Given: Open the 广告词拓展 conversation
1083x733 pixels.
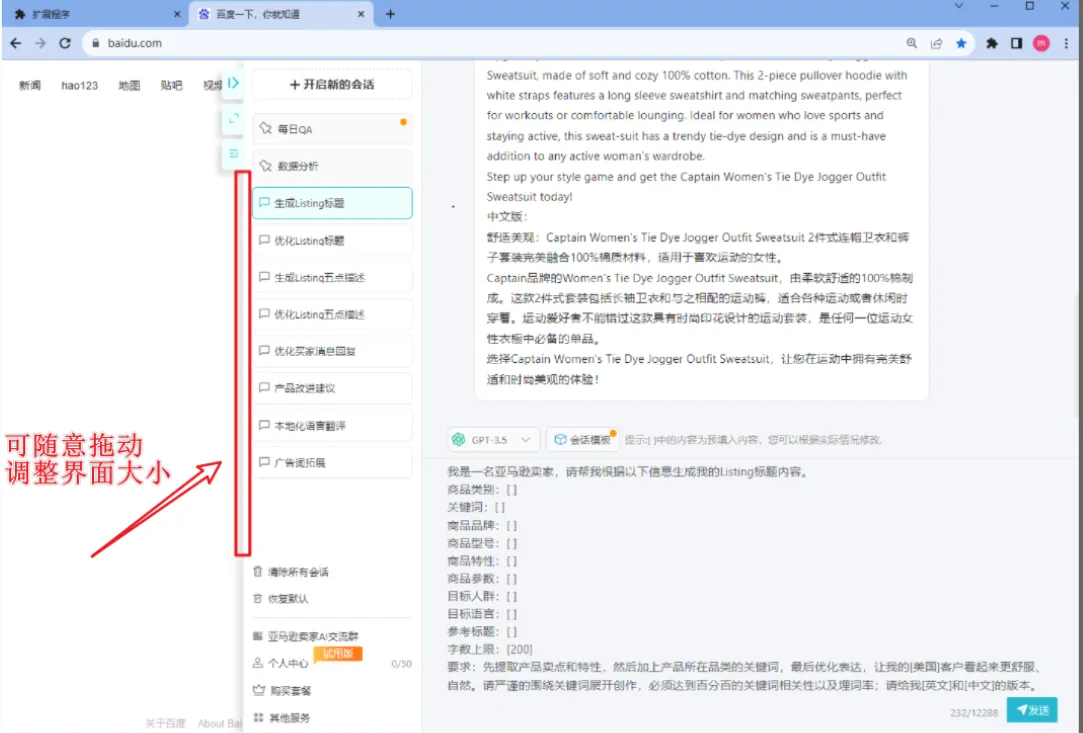Looking at the screenshot, I should pyautogui.click(x=332, y=462).
